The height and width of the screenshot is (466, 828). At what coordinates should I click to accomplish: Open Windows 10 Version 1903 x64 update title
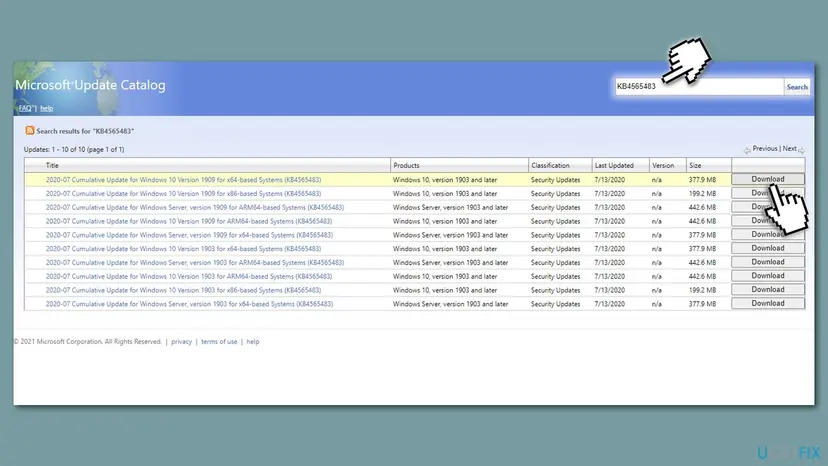[183, 248]
